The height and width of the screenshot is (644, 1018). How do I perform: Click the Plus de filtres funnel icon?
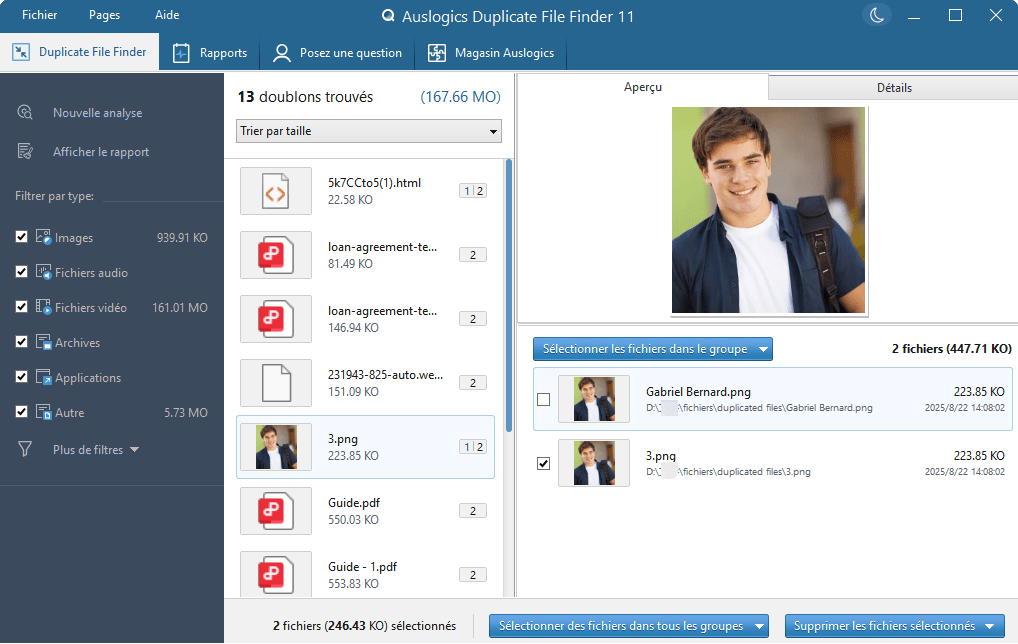tap(24, 449)
